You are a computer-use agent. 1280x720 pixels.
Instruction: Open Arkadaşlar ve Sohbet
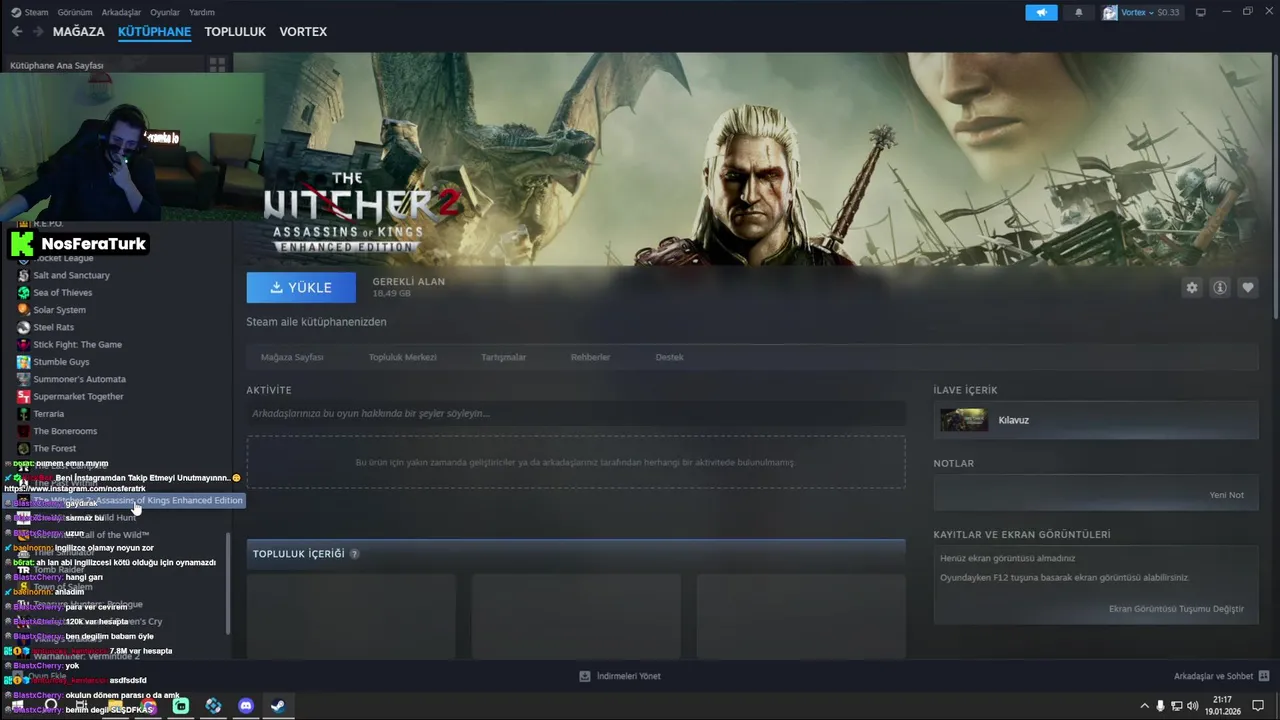(1221, 676)
